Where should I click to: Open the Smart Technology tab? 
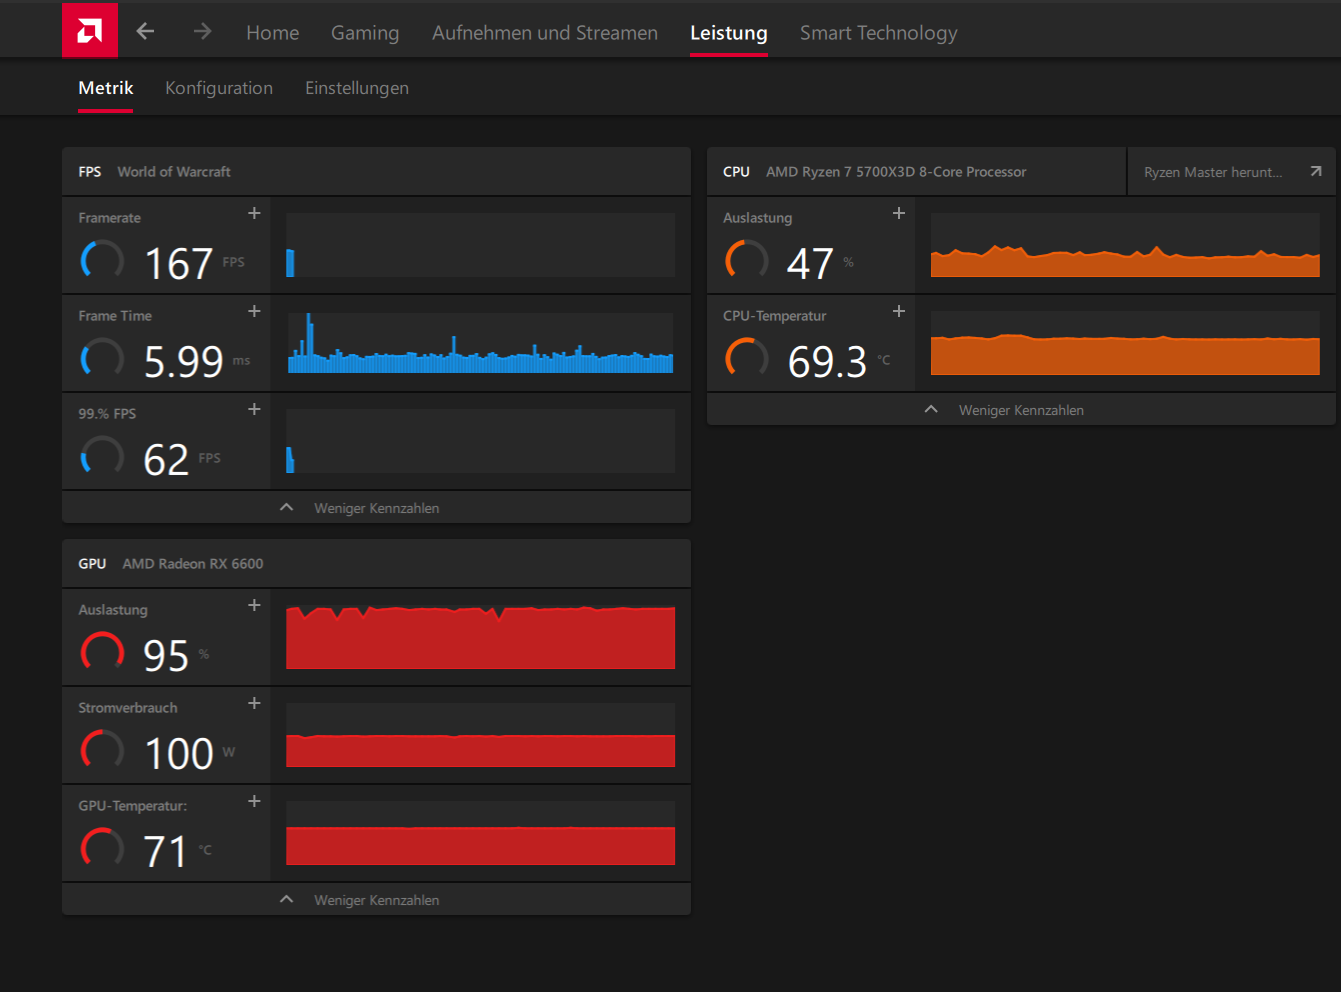pos(879,33)
